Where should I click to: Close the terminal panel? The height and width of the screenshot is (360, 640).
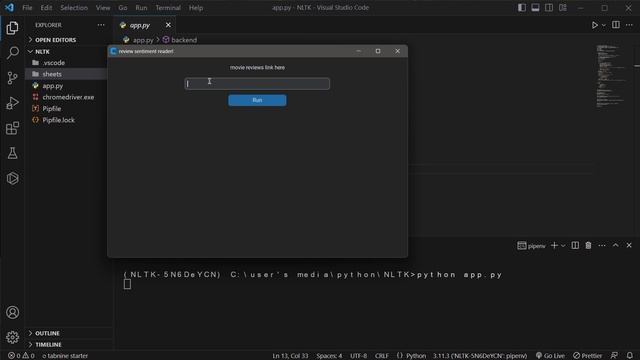(629, 245)
